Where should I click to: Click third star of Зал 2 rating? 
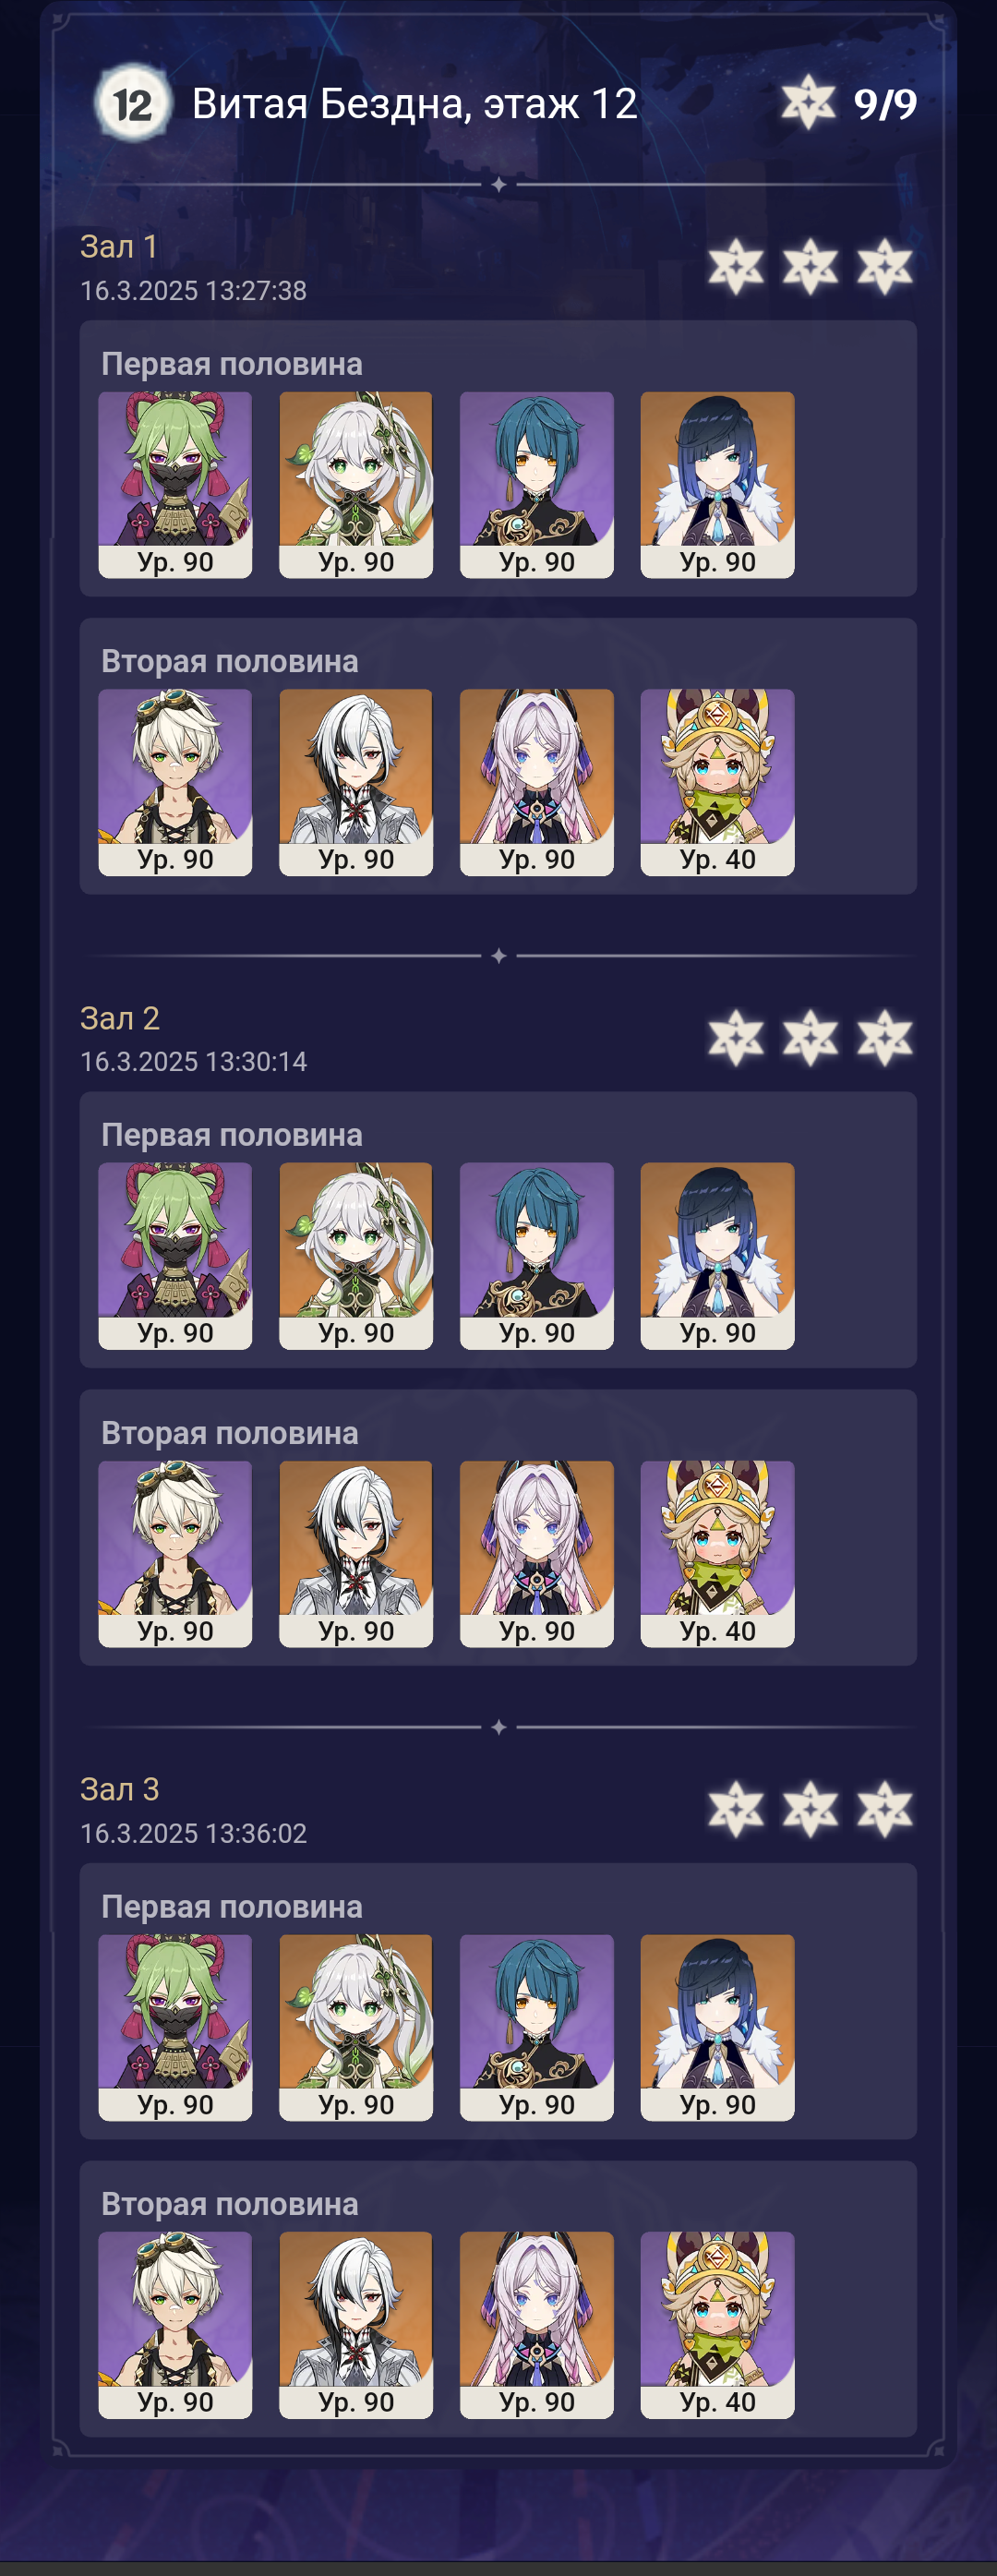885,1038
